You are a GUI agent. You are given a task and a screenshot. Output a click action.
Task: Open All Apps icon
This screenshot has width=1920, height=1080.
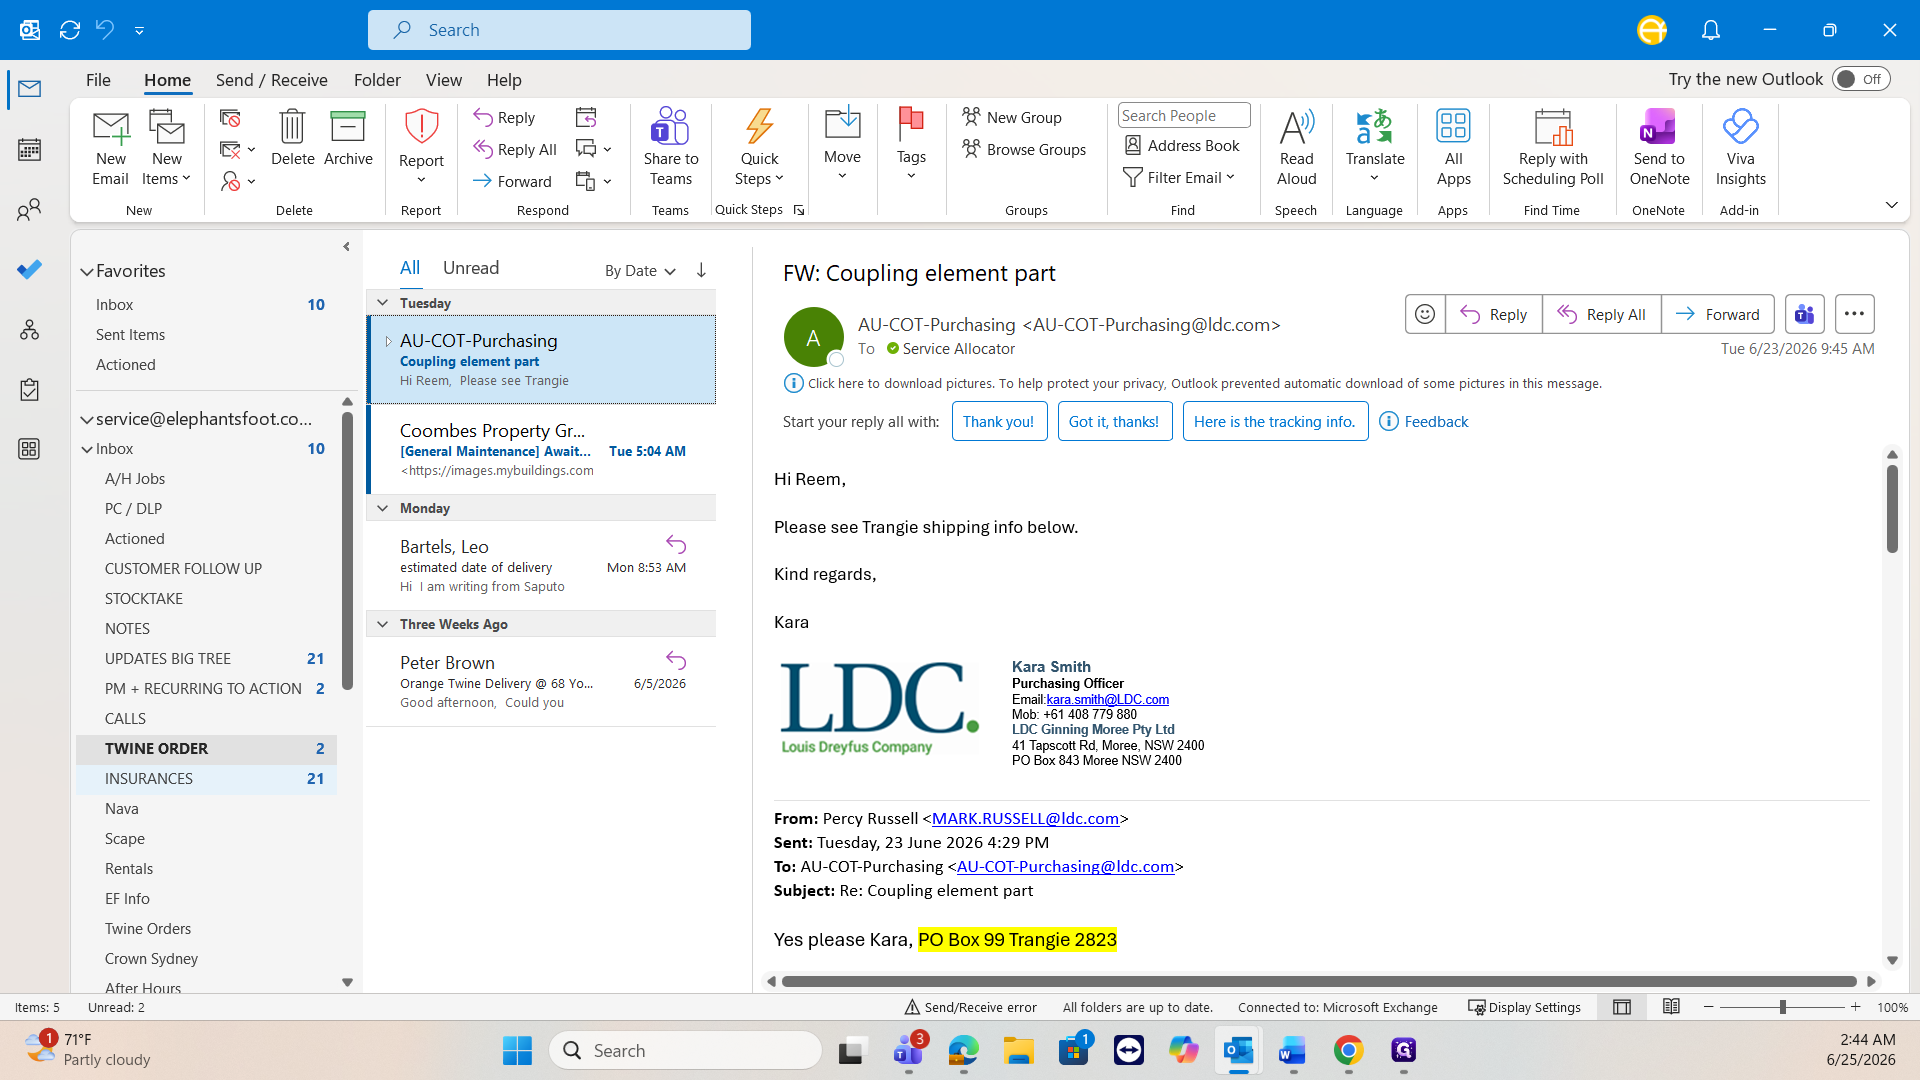[x=1453, y=128]
